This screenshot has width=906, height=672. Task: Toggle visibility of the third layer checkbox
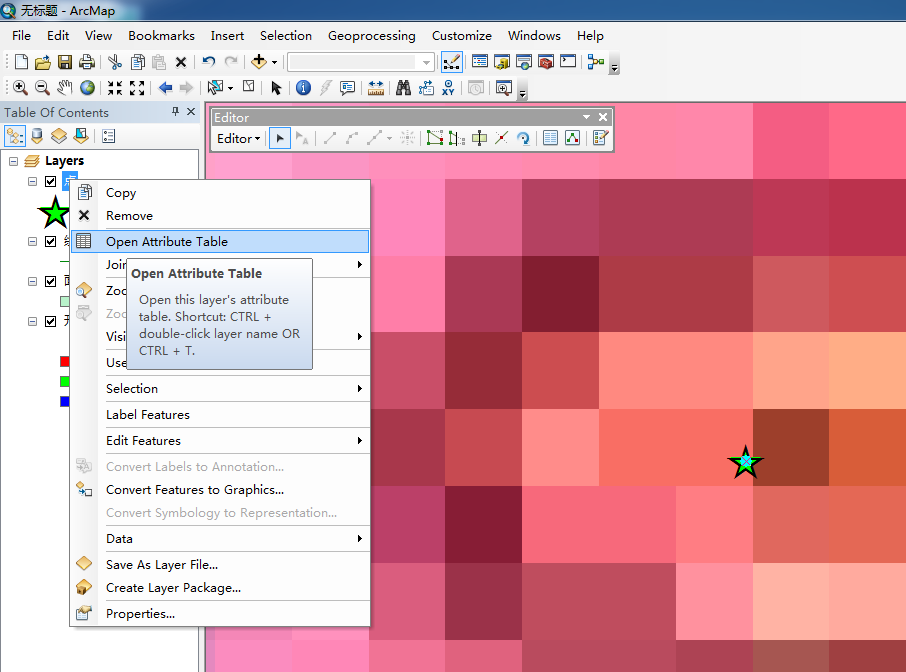(x=51, y=281)
